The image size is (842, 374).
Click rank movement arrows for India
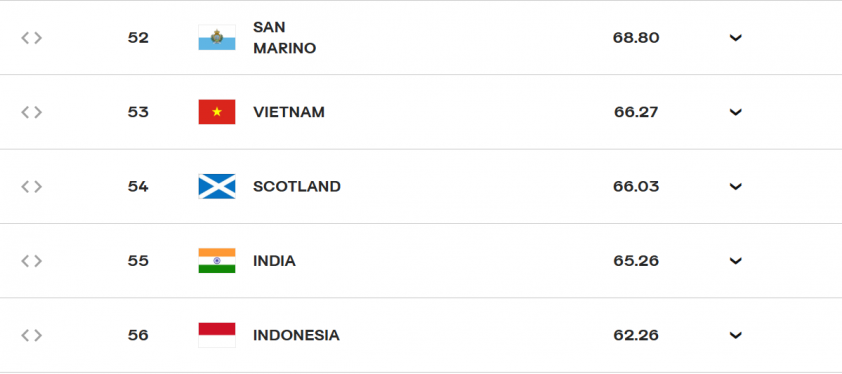pyautogui.click(x=31, y=261)
